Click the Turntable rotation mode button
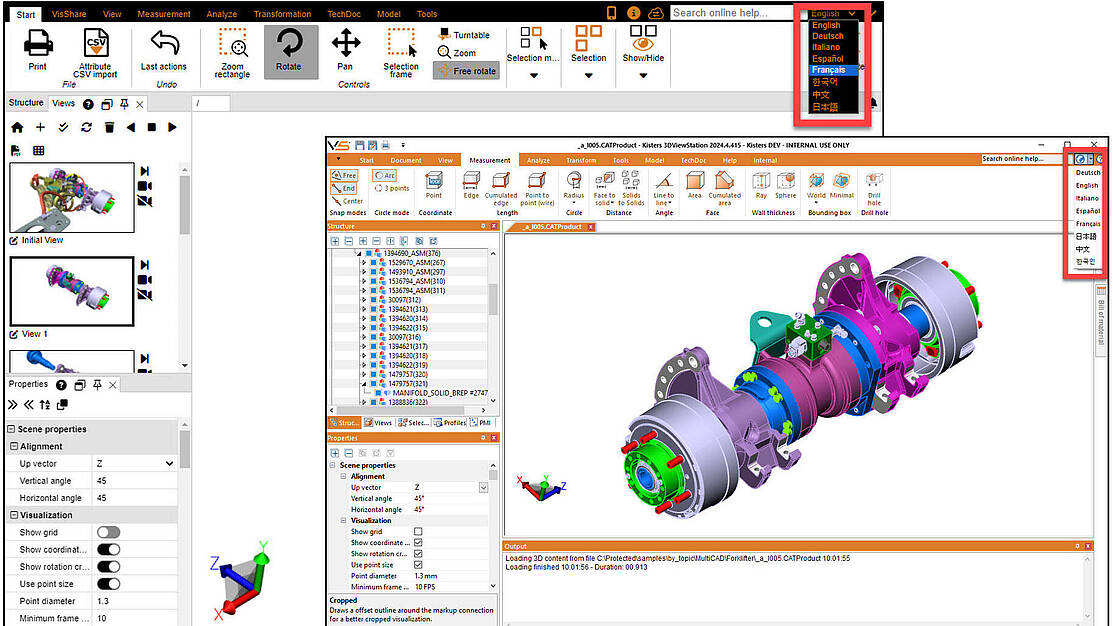 [465, 35]
